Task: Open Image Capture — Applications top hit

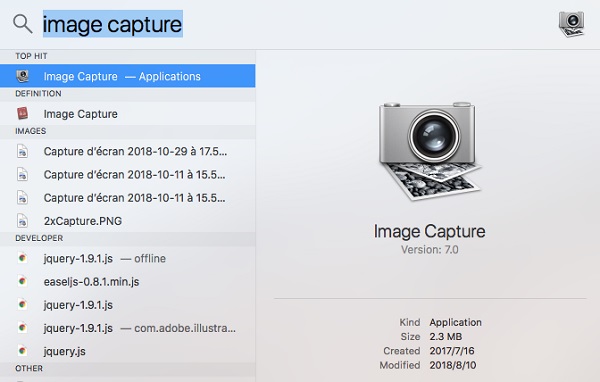Action: [x=127, y=76]
